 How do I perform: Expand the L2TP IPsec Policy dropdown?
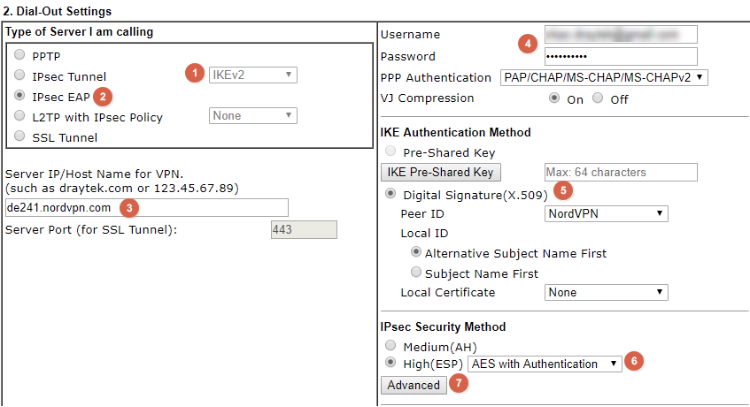pos(252,116)
